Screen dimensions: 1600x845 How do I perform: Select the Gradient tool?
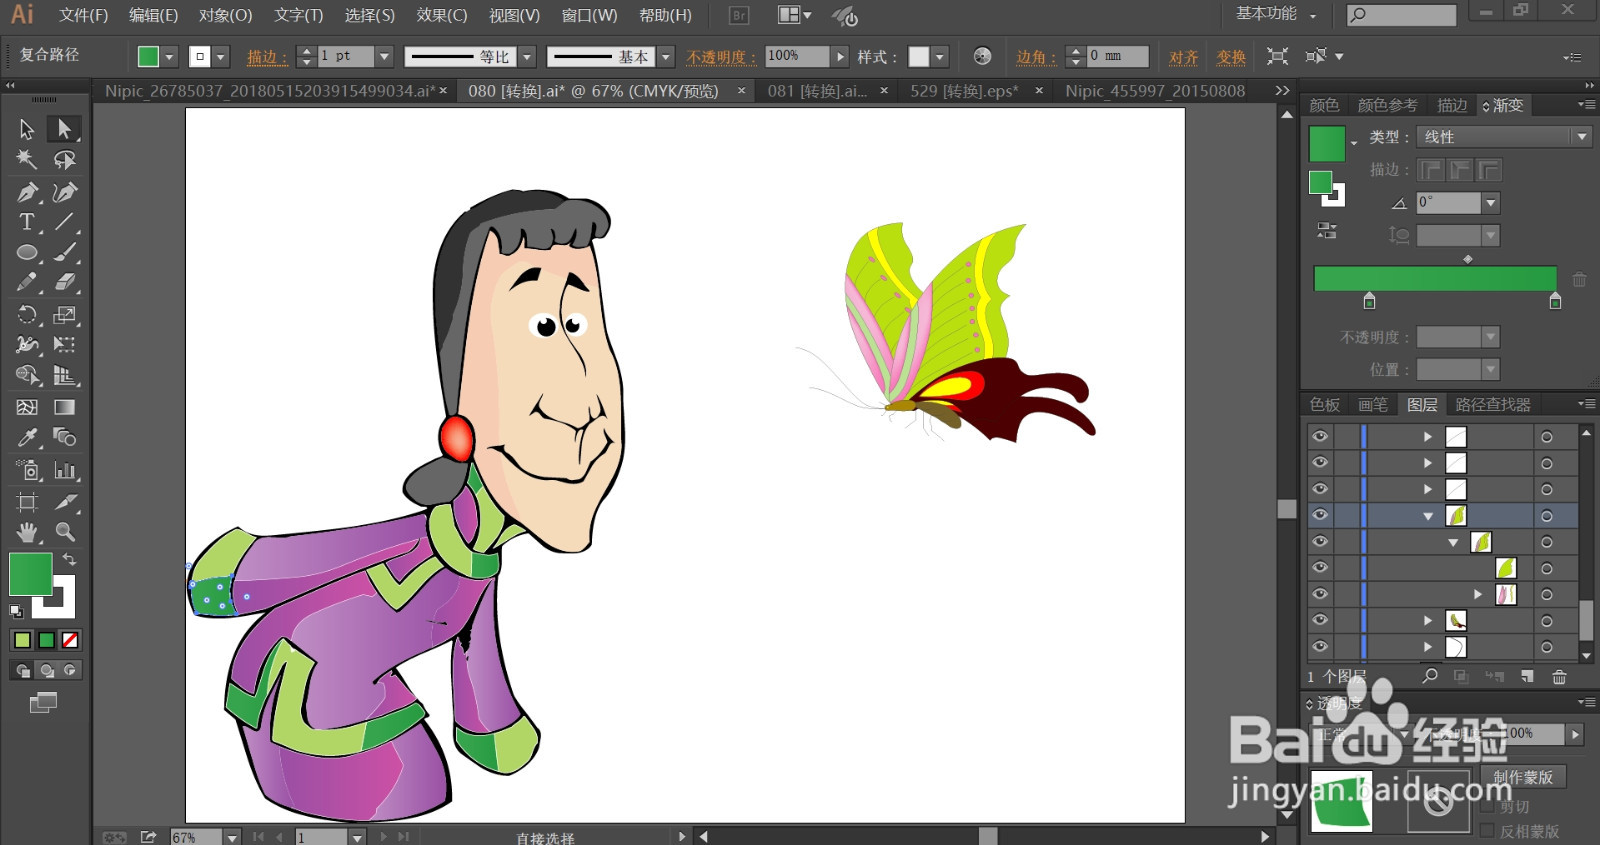pos(65,407)
